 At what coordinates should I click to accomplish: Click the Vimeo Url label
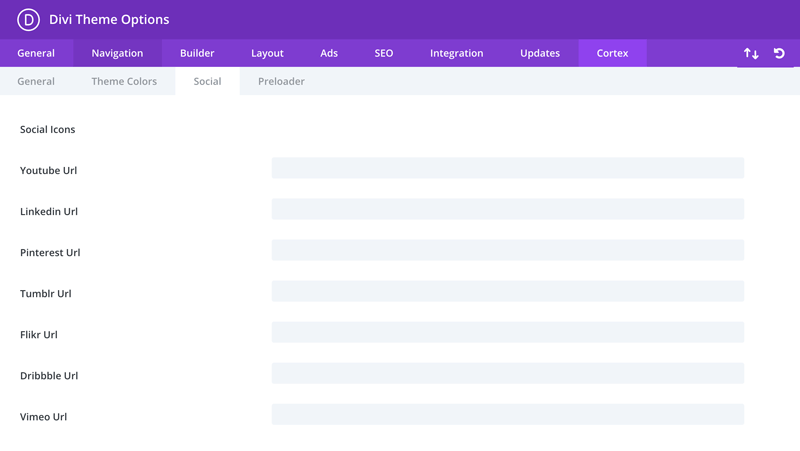pos(43,417)
